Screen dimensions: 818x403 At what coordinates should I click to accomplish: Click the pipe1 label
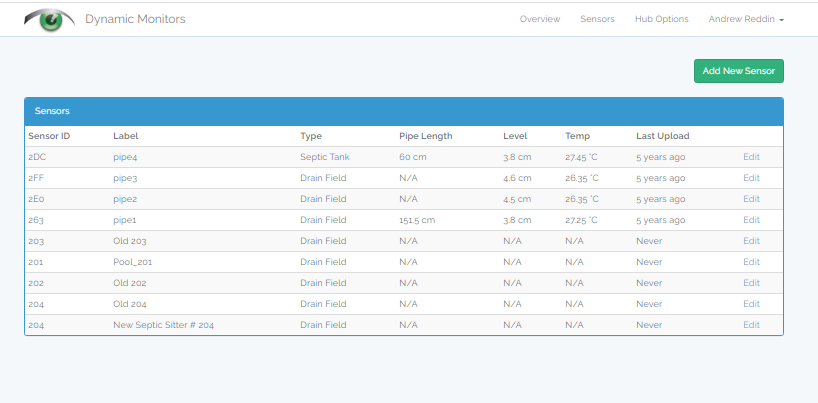point(125,220)
